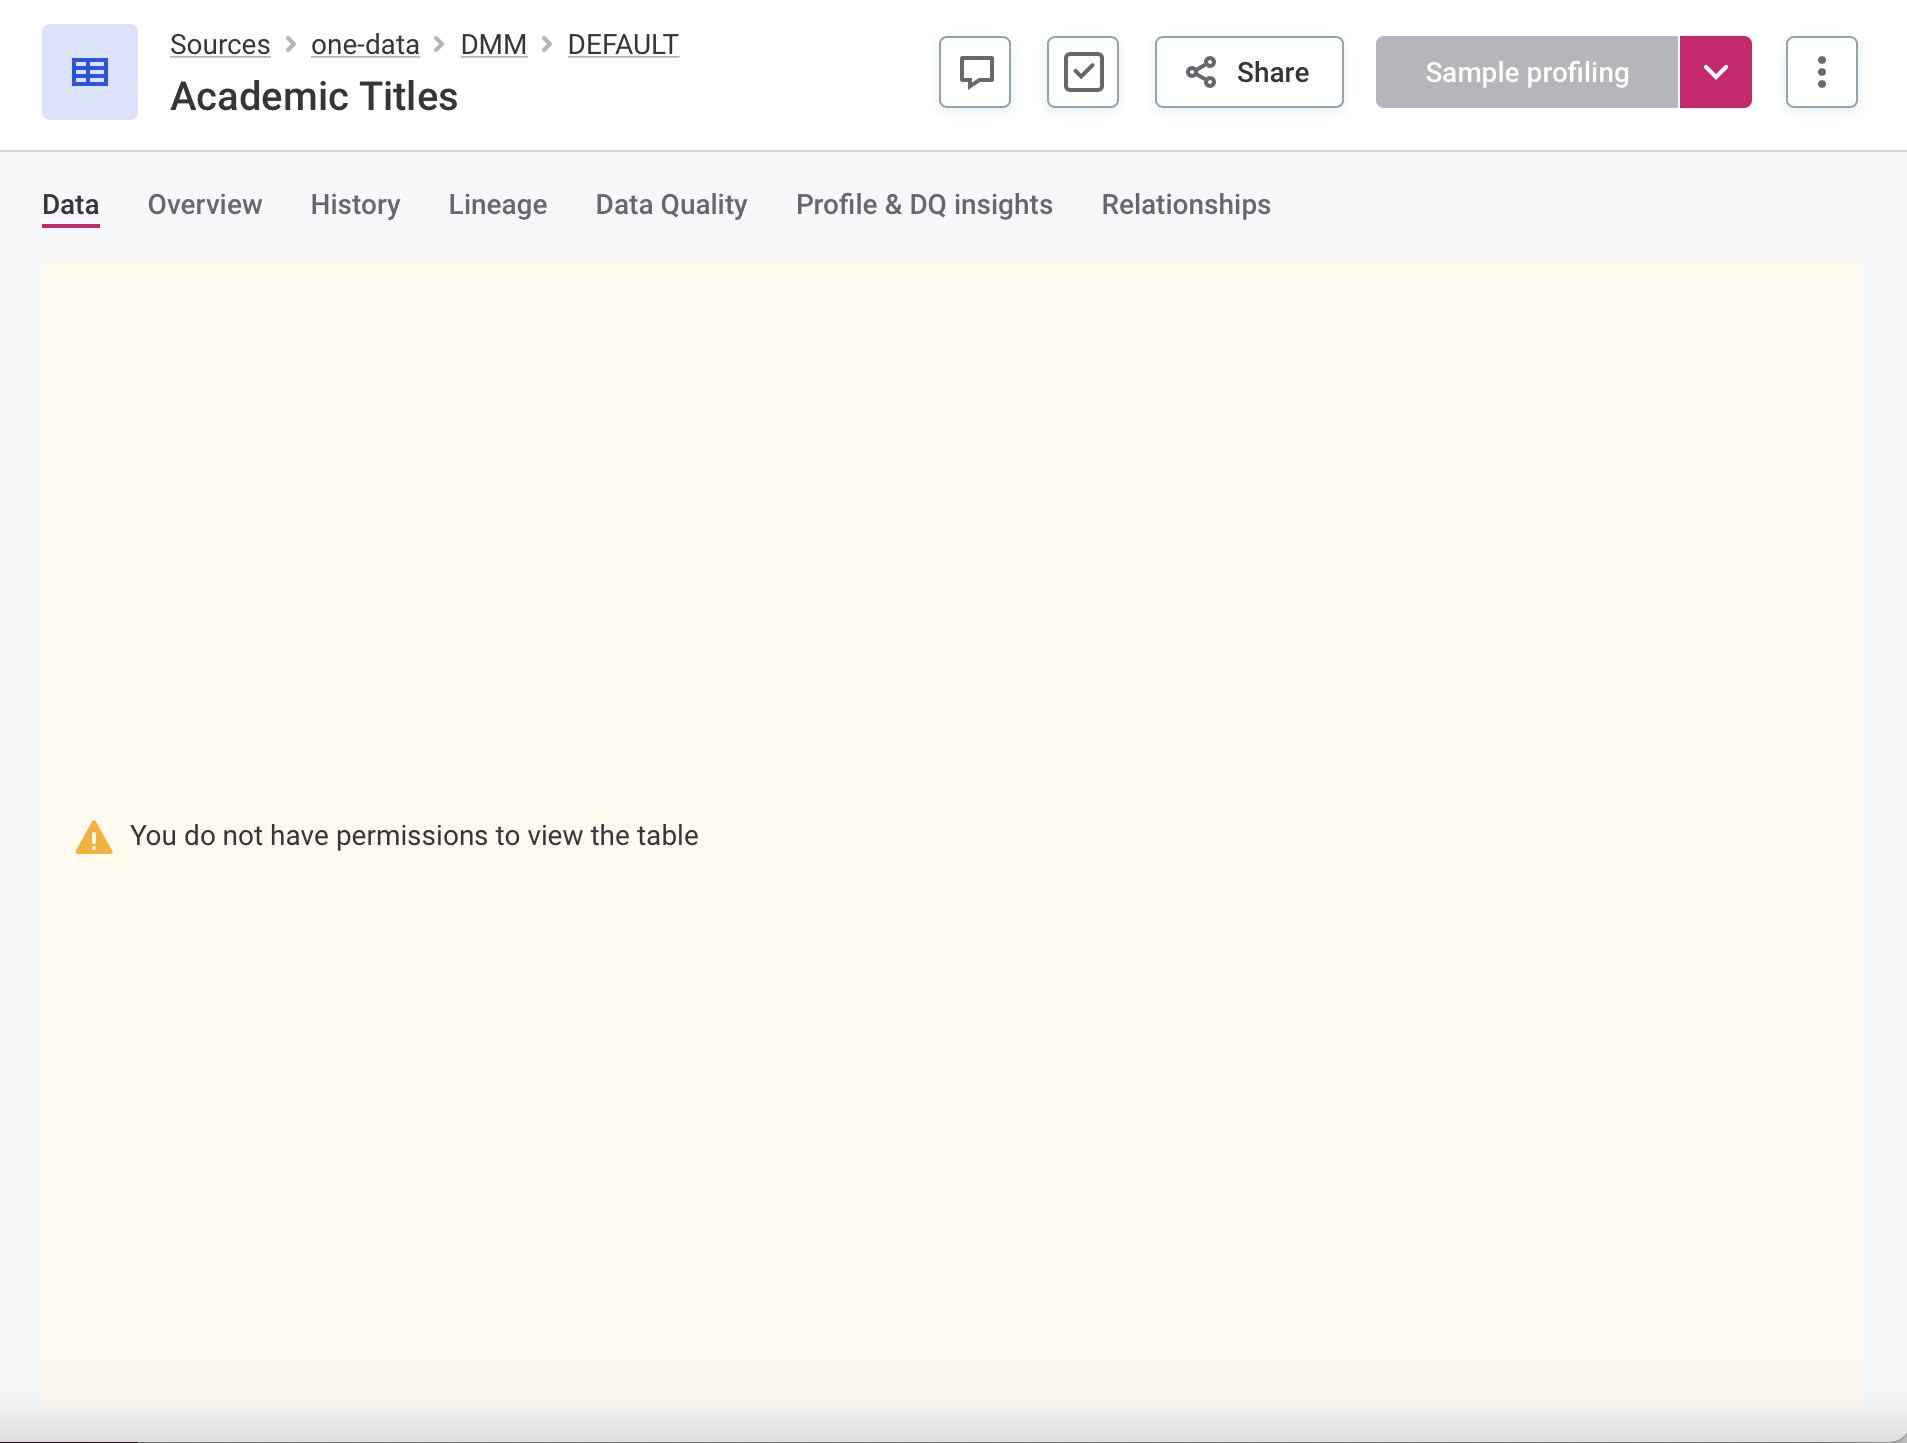Open the one-data source link
This screenshot has width=1907, height=1443.
point(364,44)
